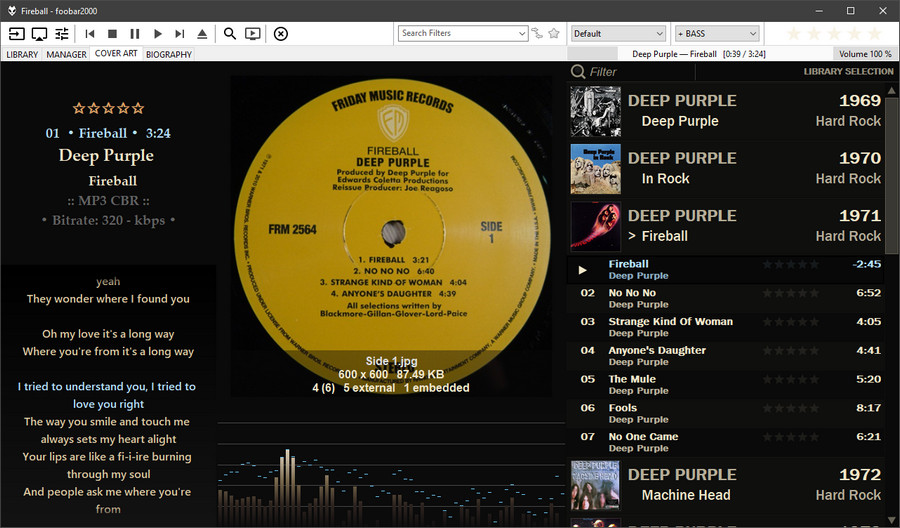Select track 07 No One Came

(x=726, y=442)
